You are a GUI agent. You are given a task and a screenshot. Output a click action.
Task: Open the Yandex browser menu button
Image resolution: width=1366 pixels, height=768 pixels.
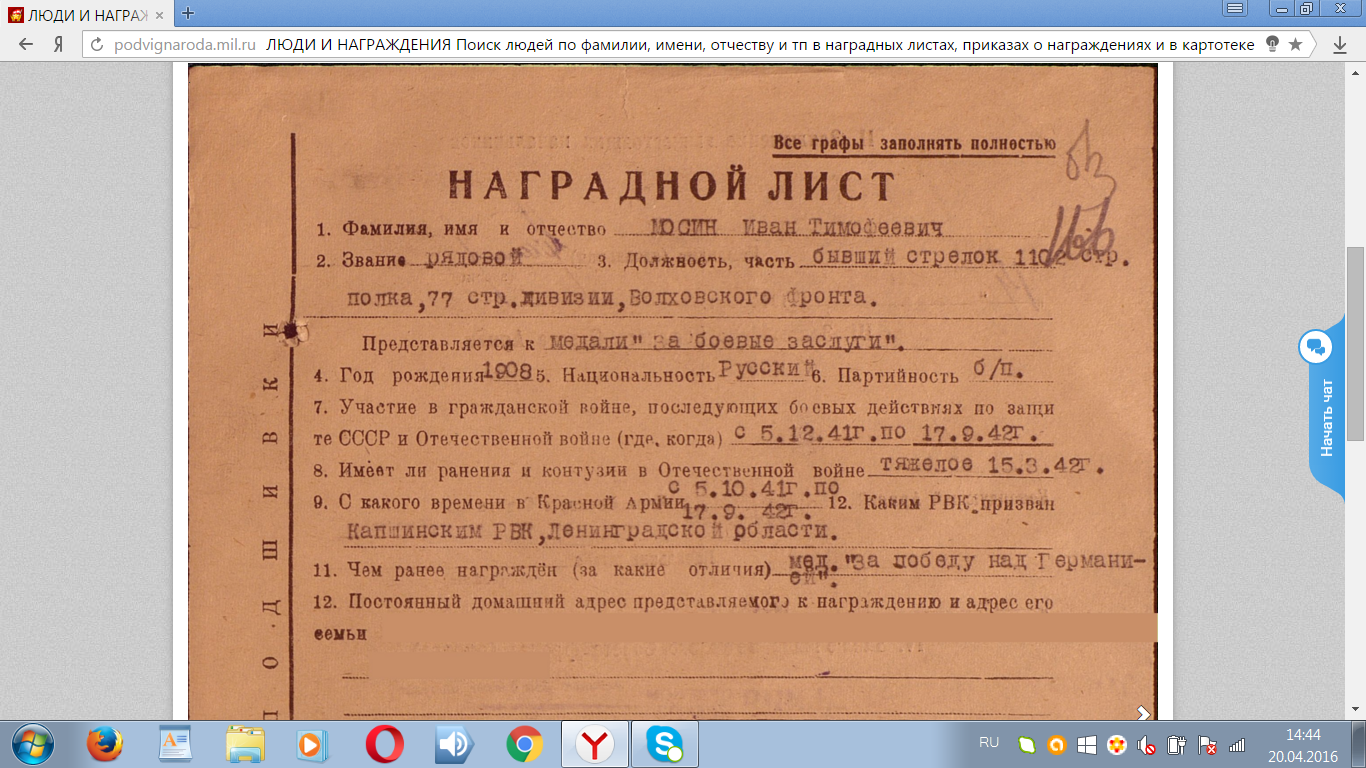click(x=1236, y=9)
